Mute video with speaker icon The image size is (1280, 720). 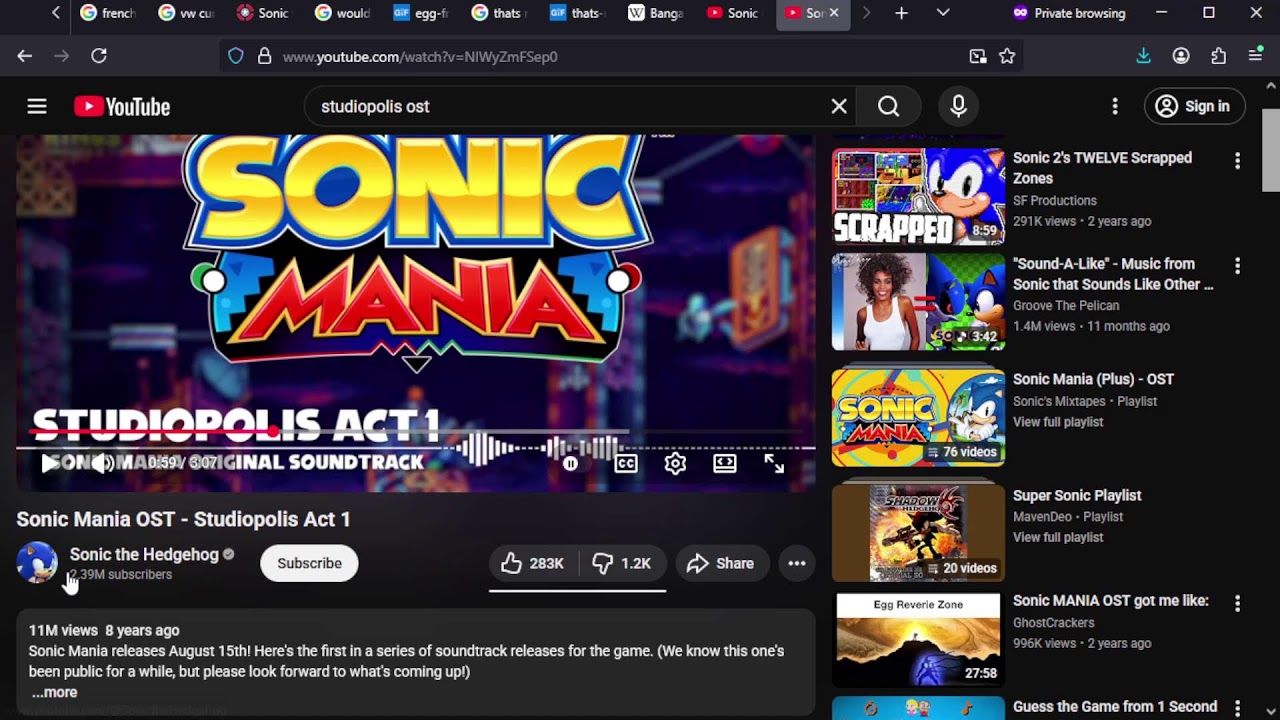(101, 463)
